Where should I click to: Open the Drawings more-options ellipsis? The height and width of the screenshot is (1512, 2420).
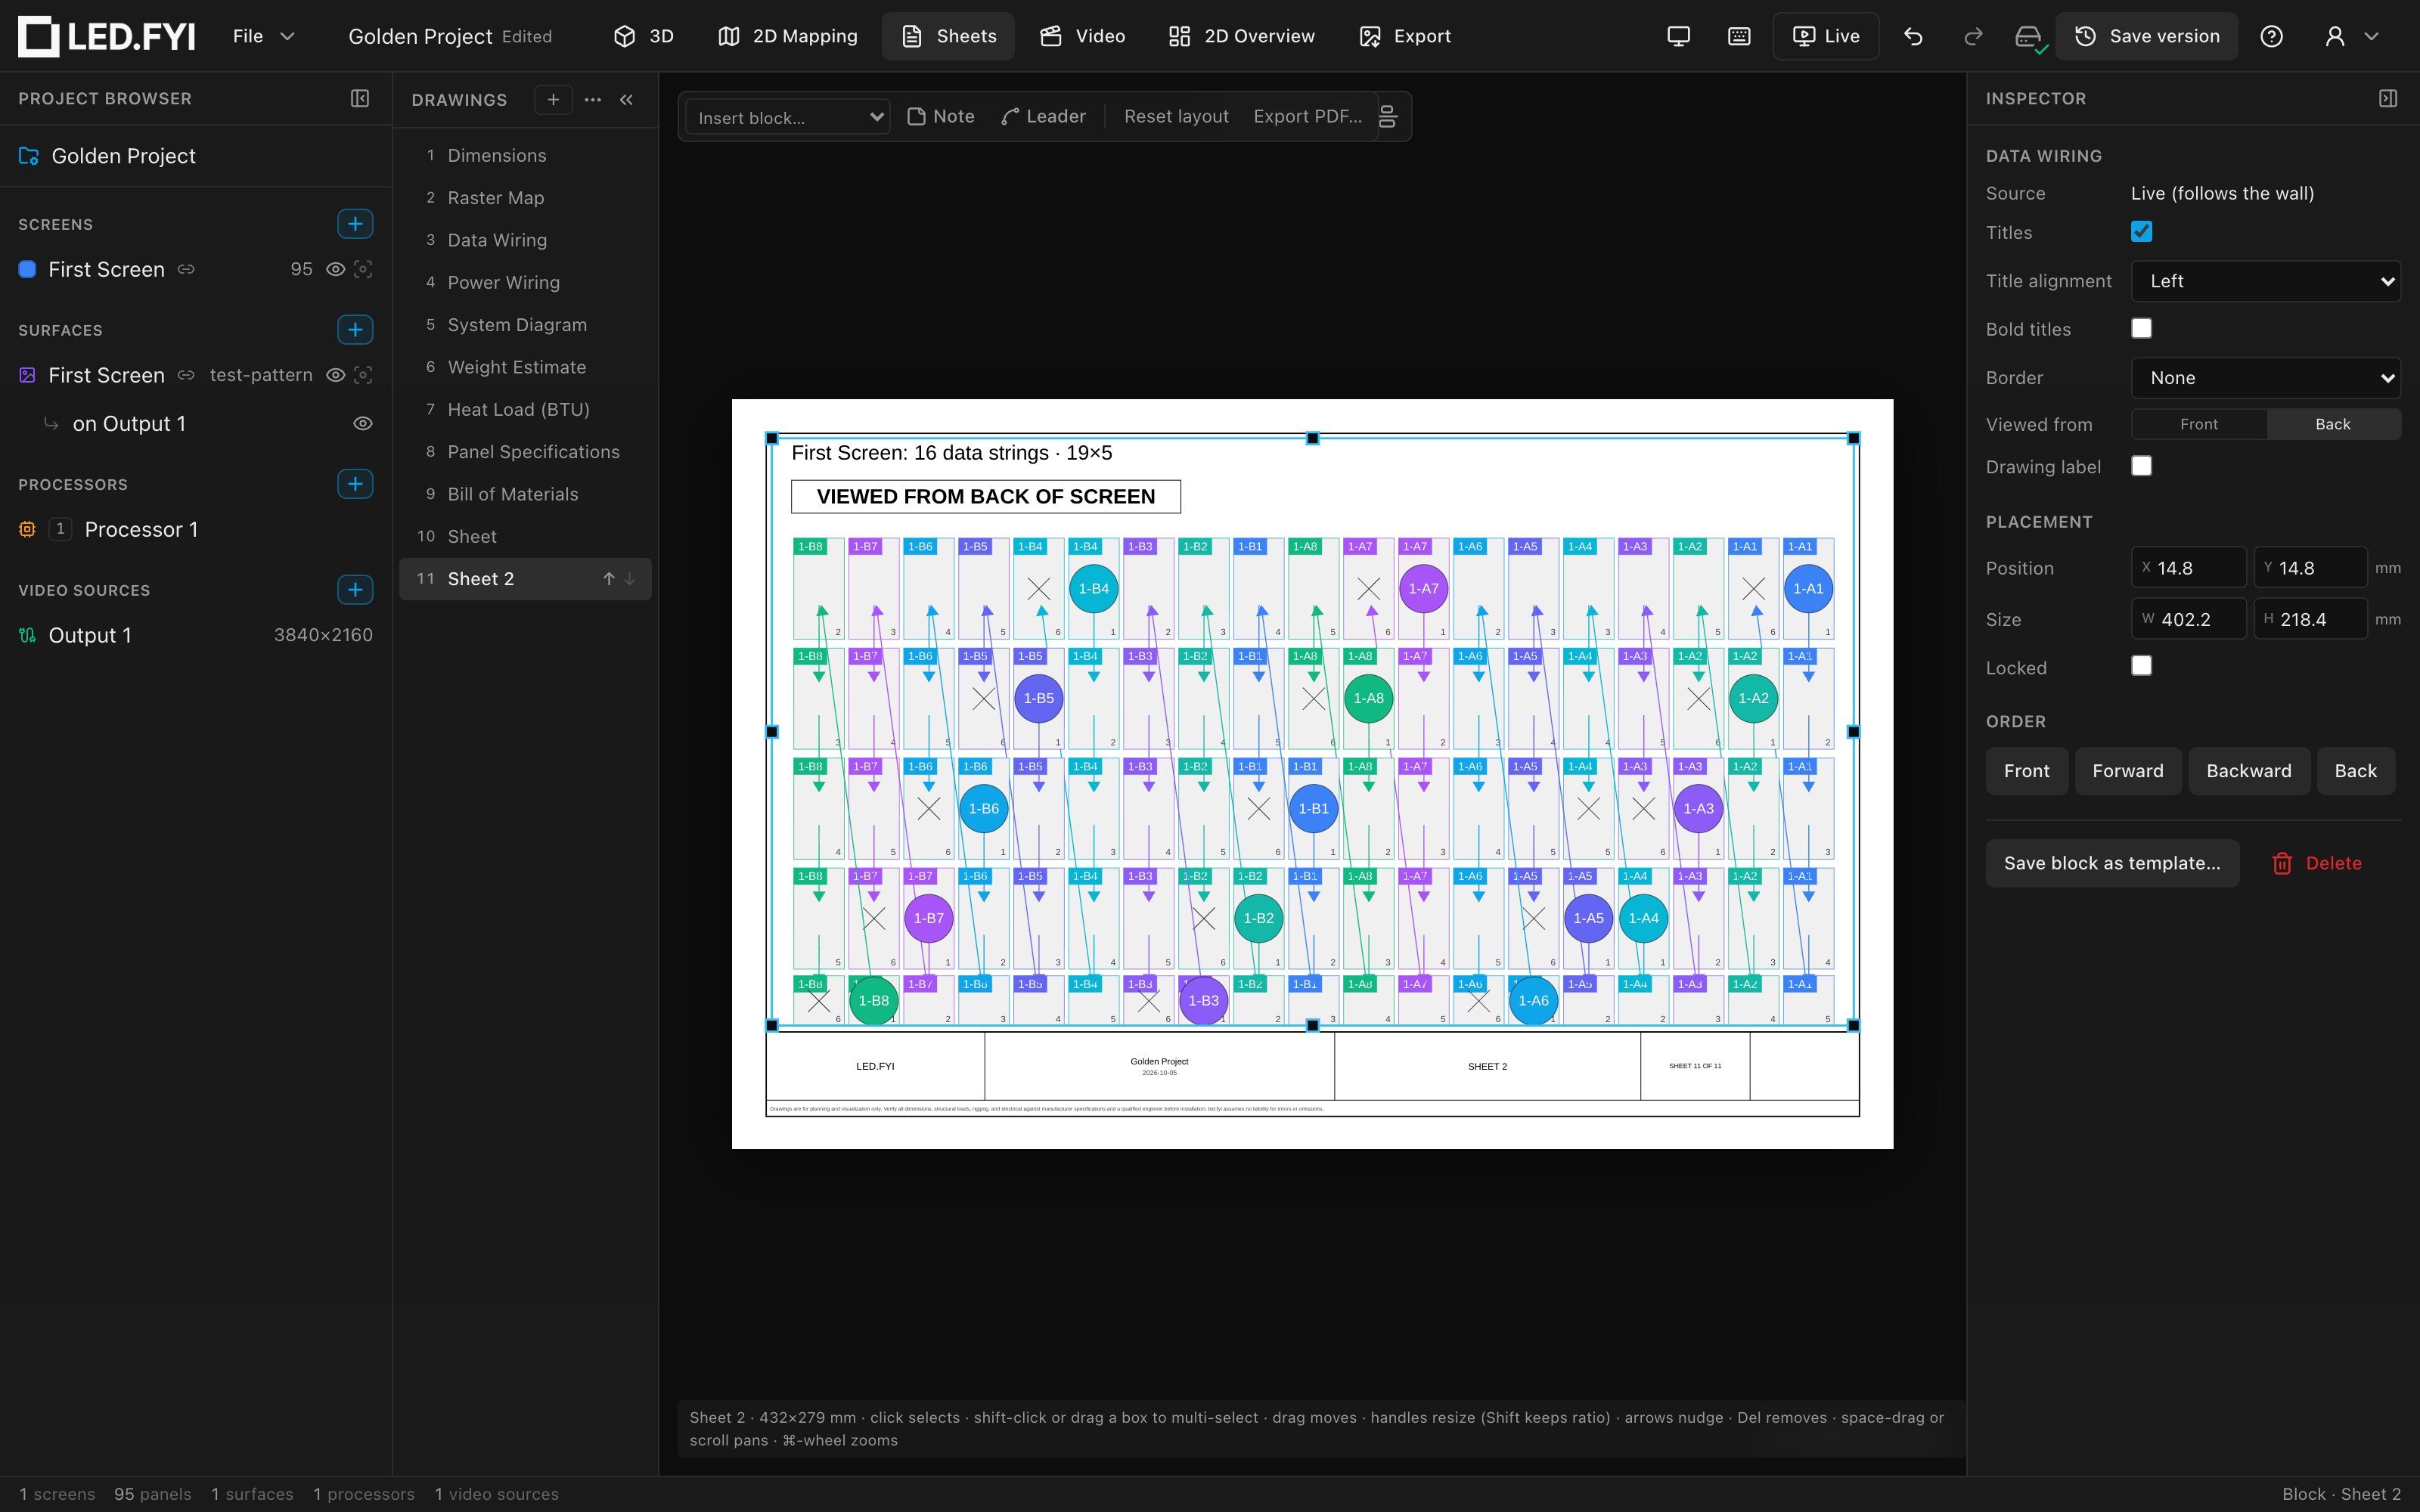593,99
